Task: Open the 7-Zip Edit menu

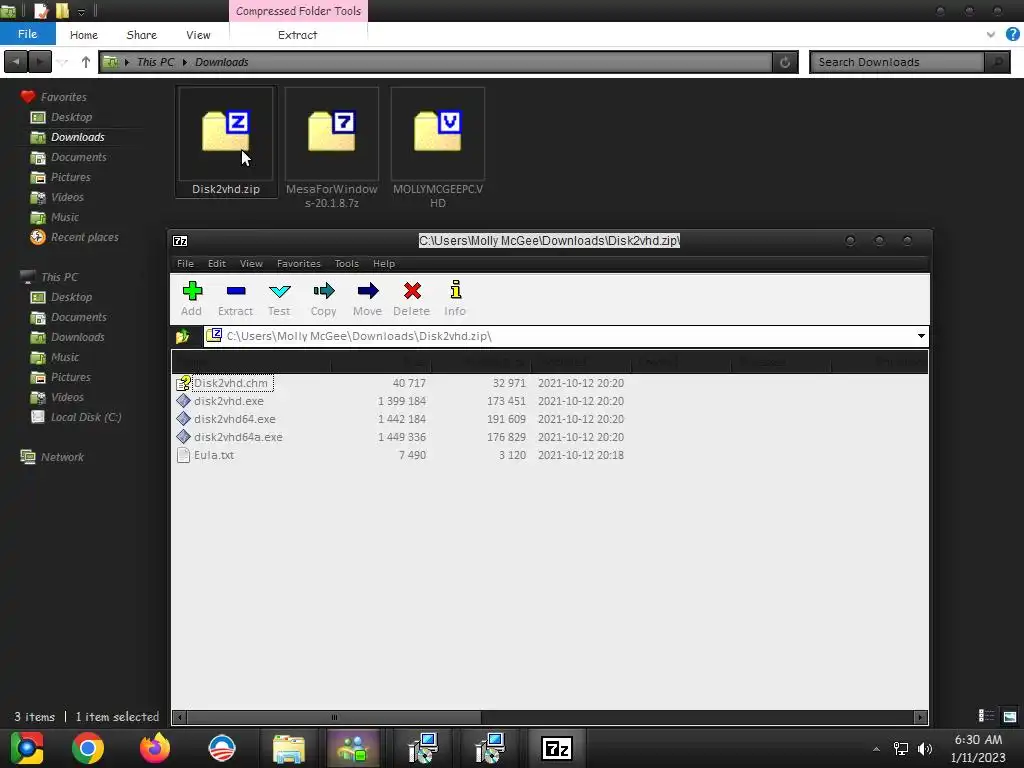Action: pyautogui.click(x=217, y=264)
